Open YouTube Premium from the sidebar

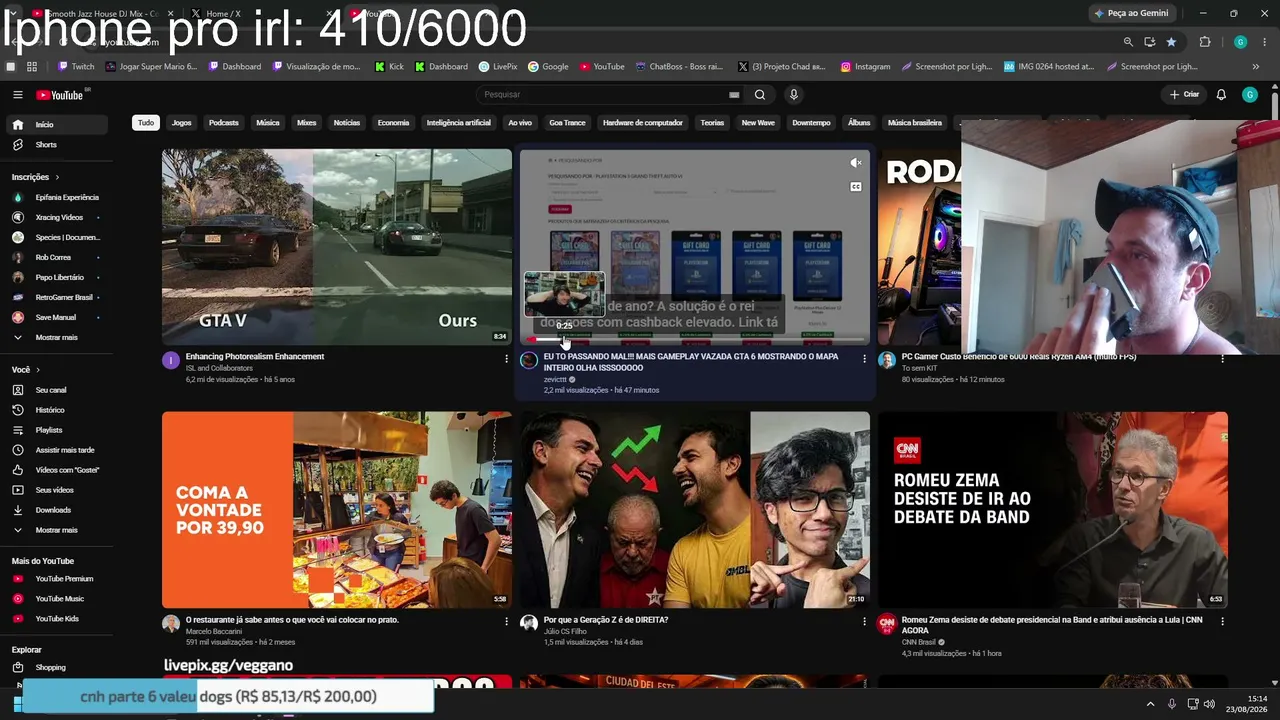pyautogui.click(x=57, y=579)
